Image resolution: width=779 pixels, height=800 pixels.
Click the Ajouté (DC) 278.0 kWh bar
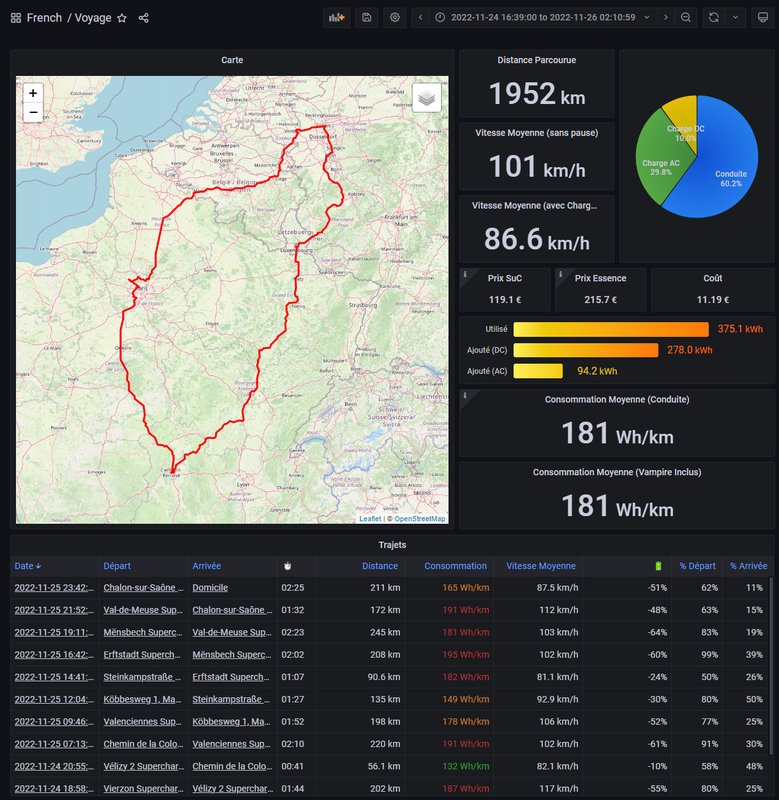586,350
